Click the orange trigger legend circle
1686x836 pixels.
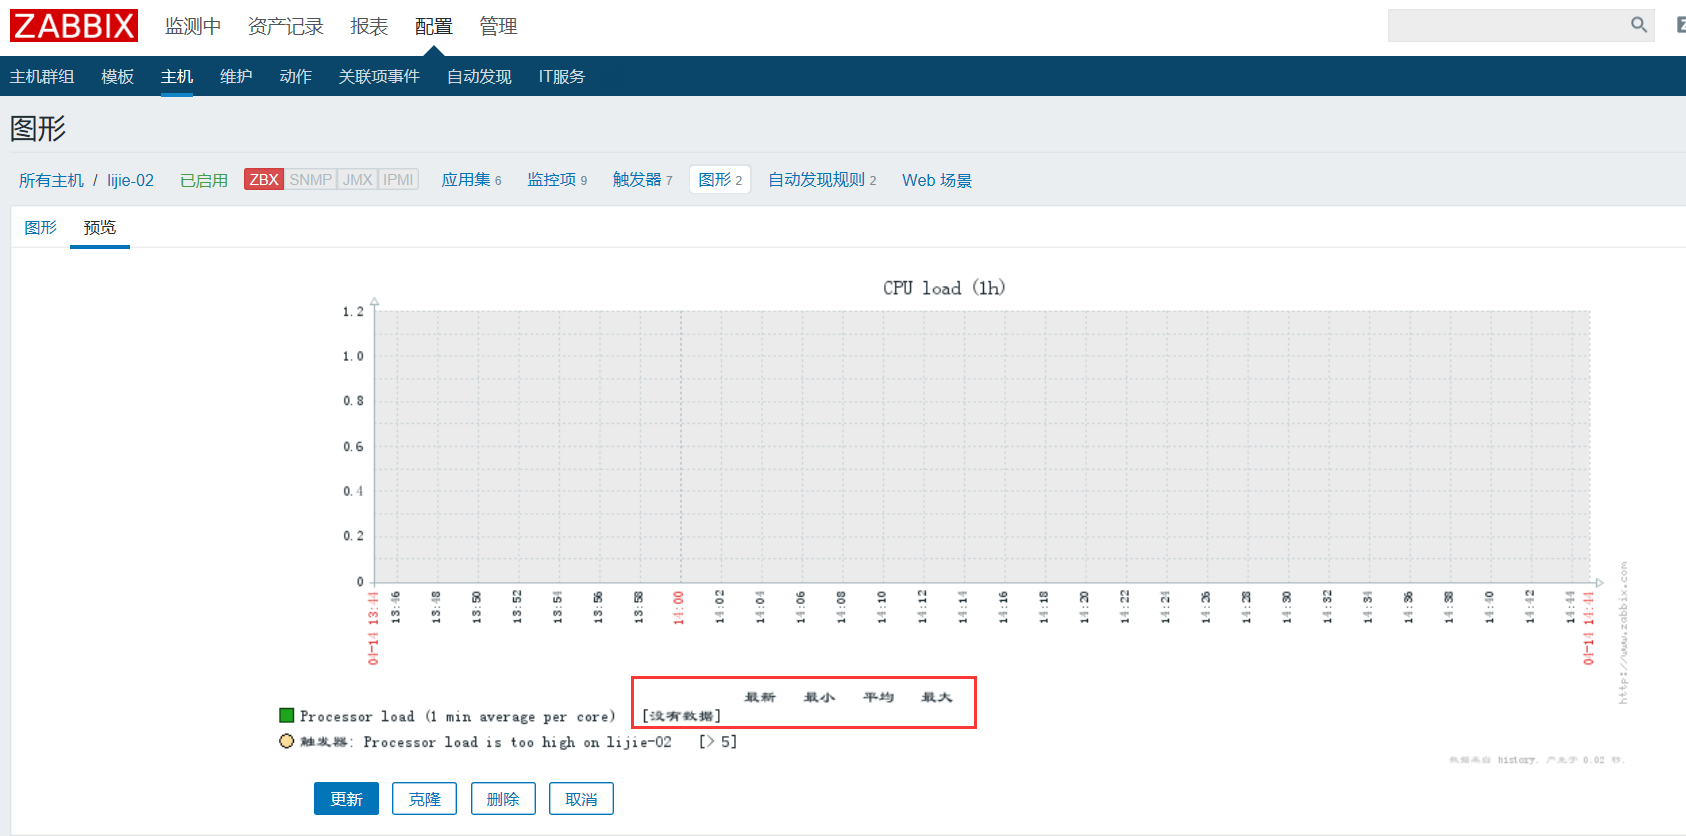coord(287,741)
